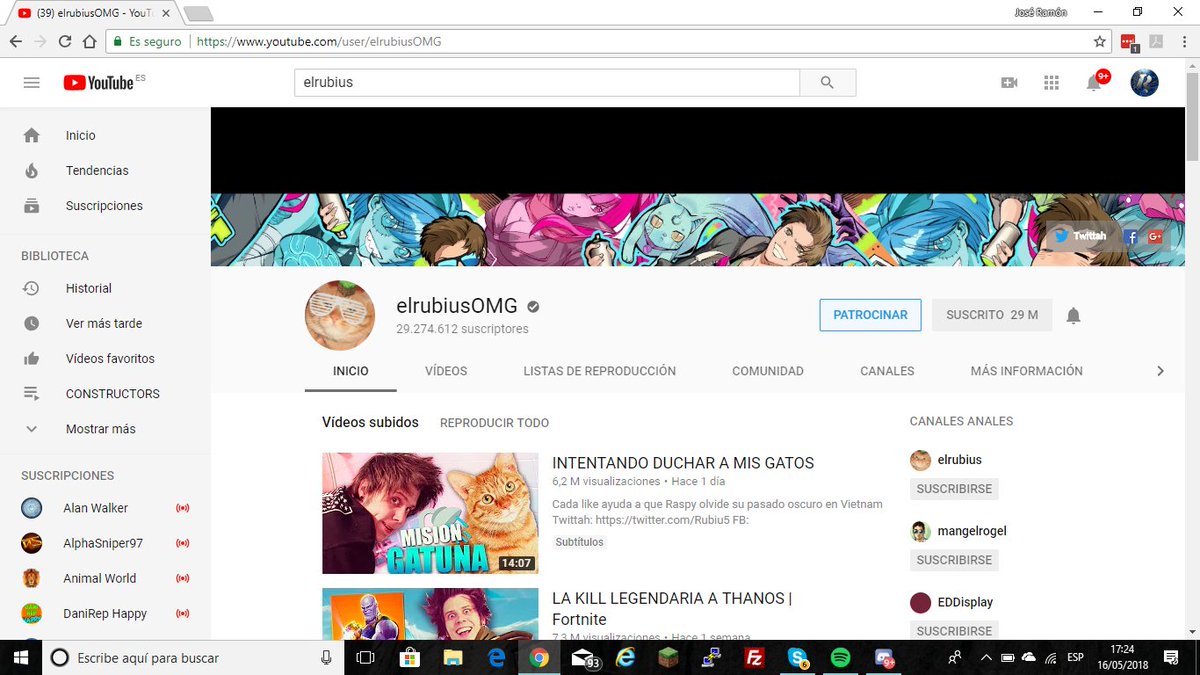Switch to MÁS INFORMACIÓN tab
Image resolution: width=1200 pixels, height=675 pixels.
point(1026,371)
